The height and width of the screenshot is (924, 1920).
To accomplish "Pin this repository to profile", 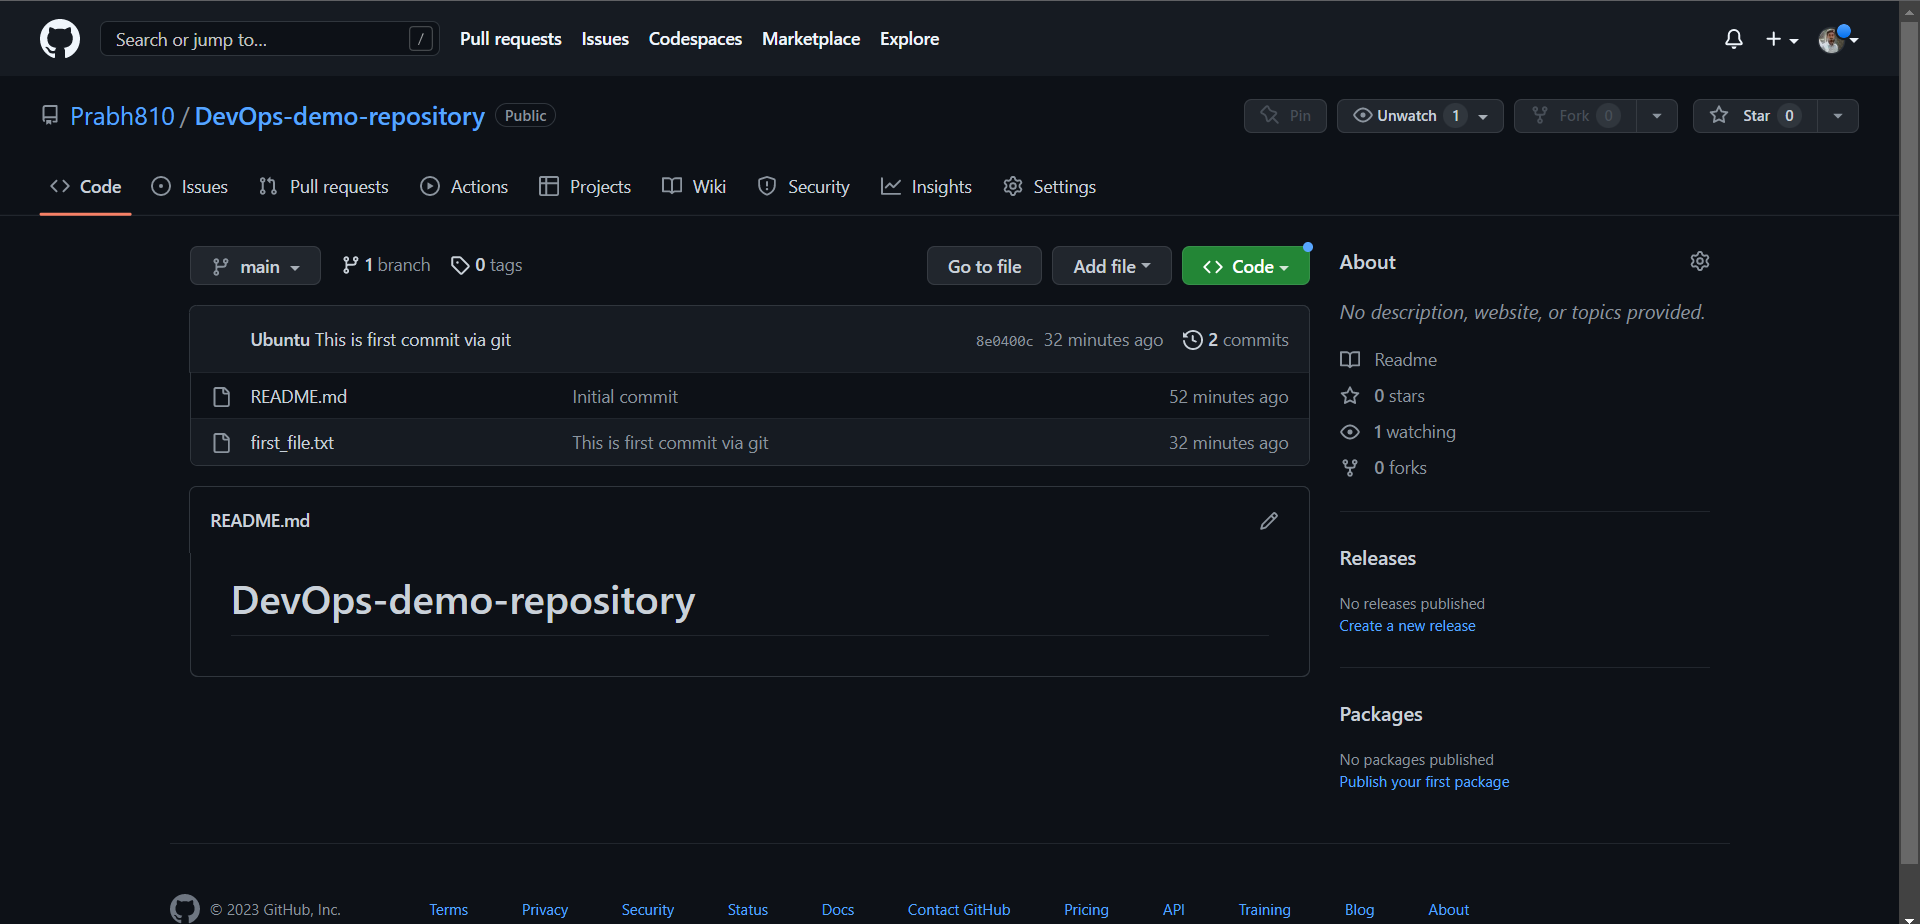I will pyautogui.click(x=1285, y=116).
